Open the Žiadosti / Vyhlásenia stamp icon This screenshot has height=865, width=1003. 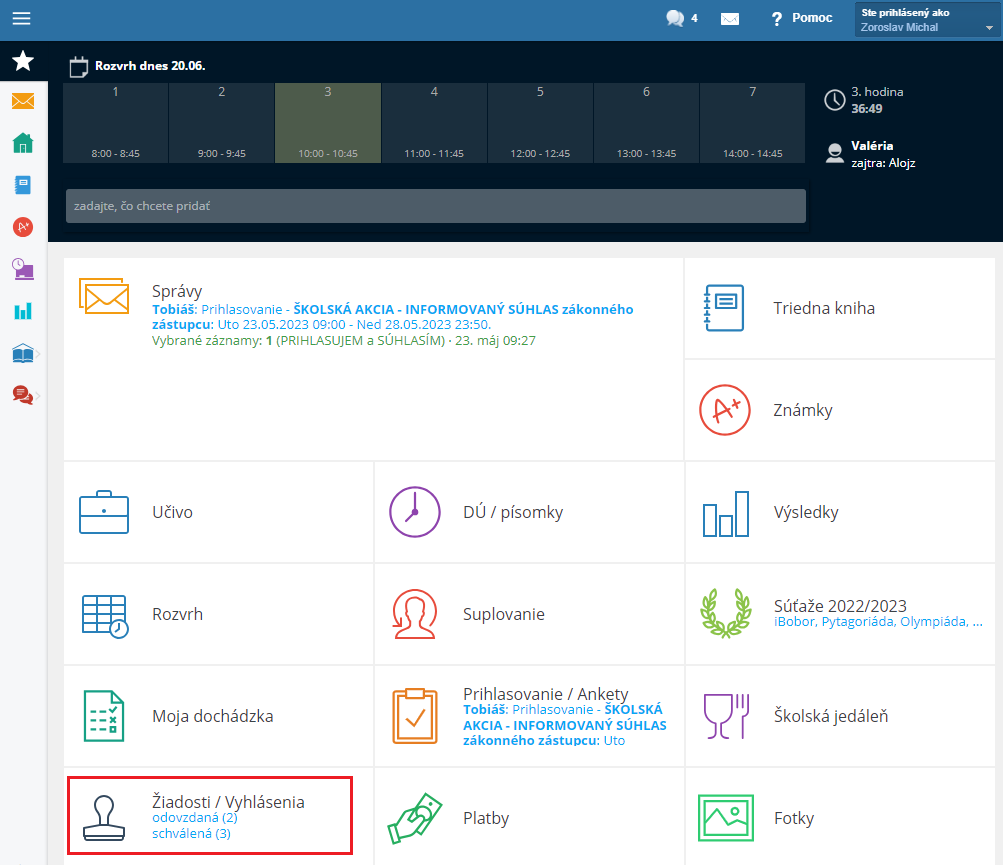104,818
